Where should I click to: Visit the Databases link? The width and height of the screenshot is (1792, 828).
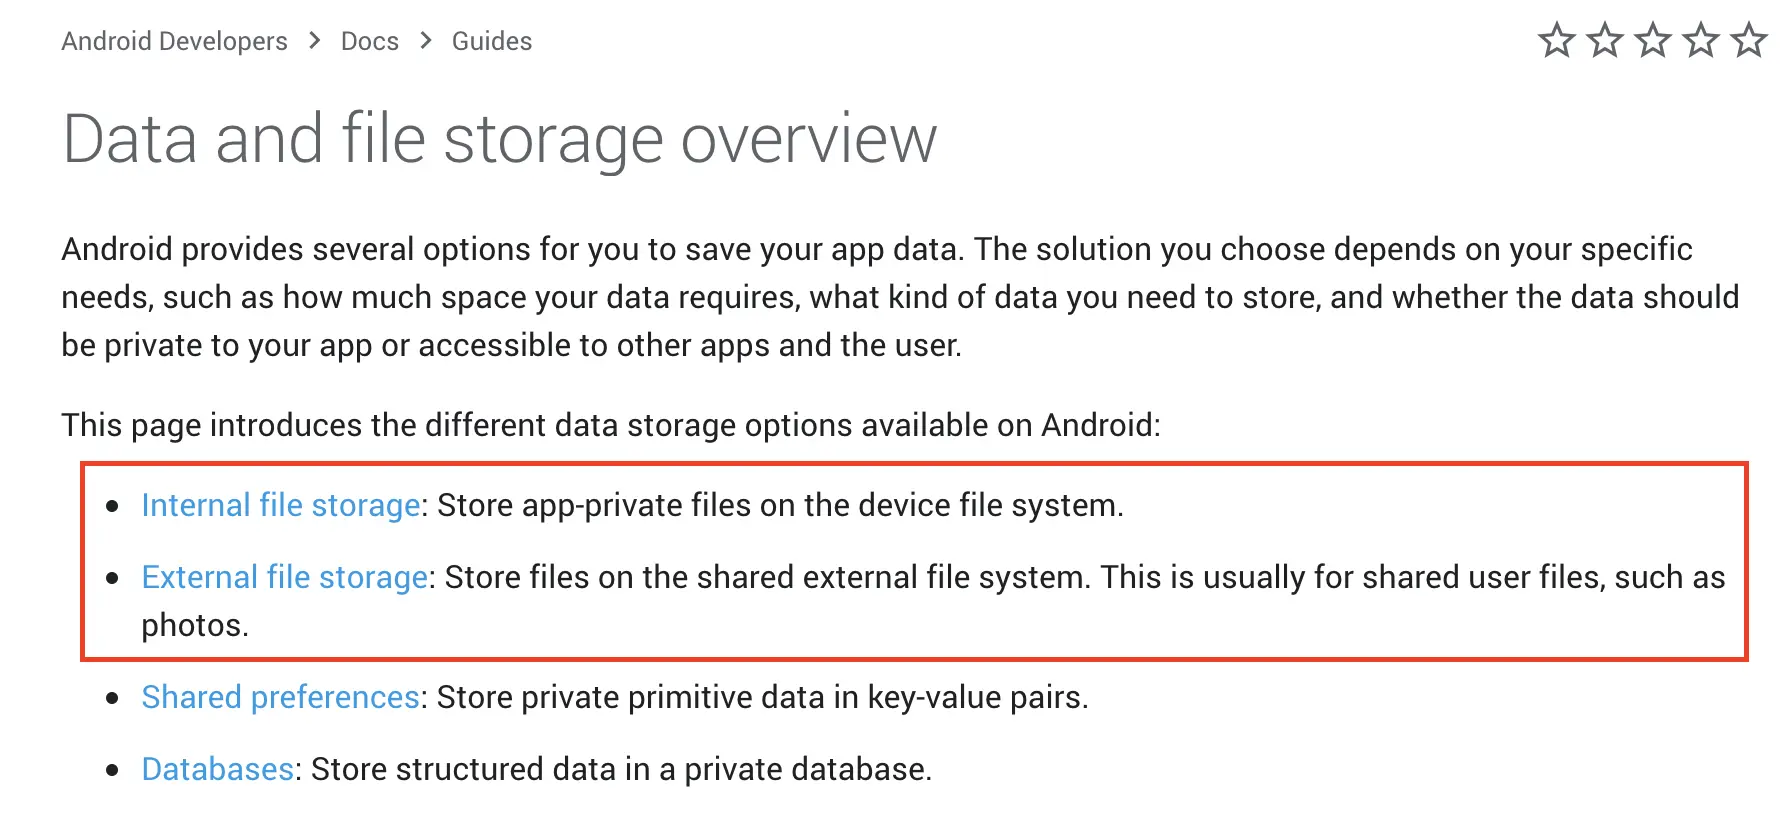click(217, 769)
